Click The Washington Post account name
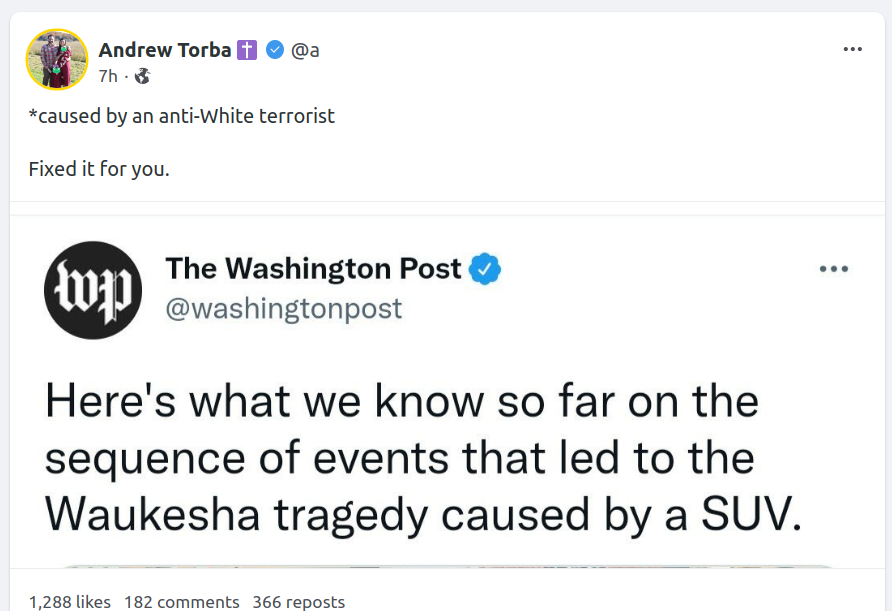The image size is (892, 611). (313, 268)
